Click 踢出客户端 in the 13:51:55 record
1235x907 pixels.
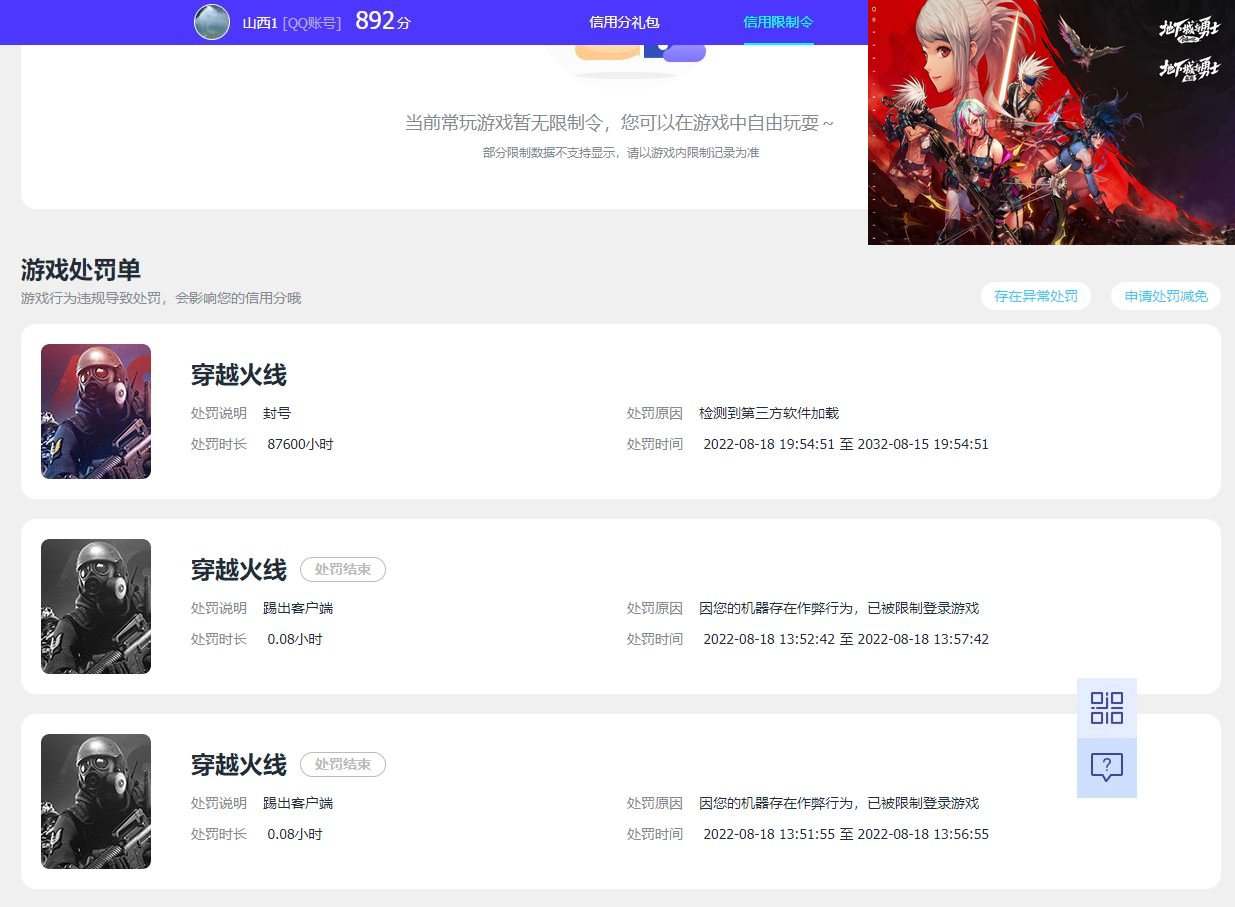pyautogui.click(x=298, y=803)
